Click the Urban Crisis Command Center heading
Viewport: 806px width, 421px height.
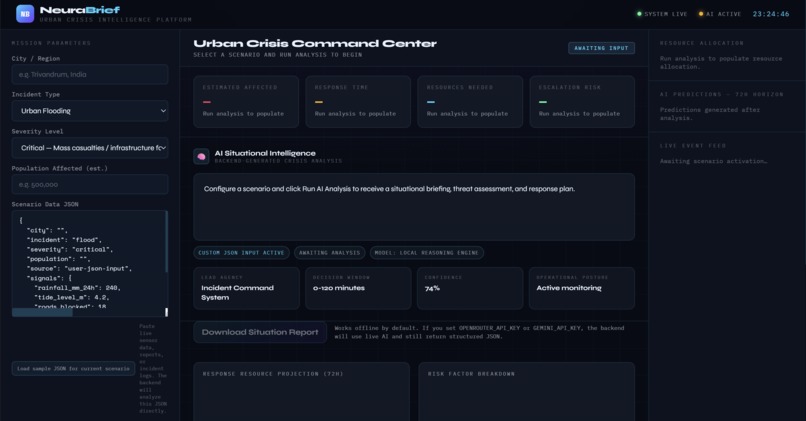(315, 44)
